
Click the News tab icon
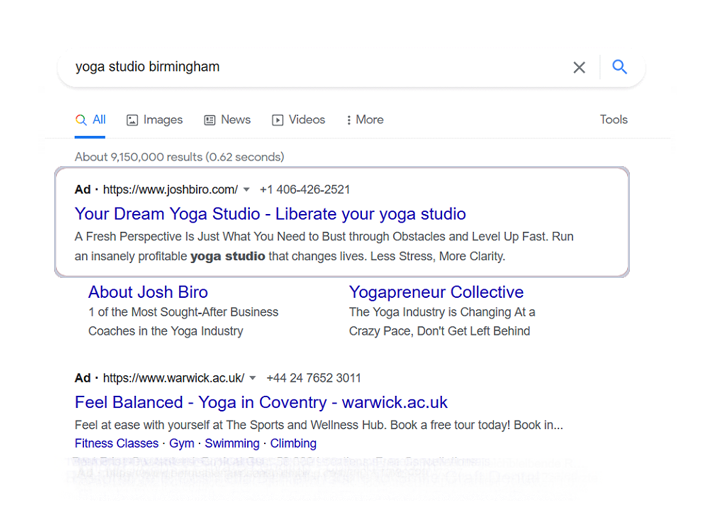point(210,120)
